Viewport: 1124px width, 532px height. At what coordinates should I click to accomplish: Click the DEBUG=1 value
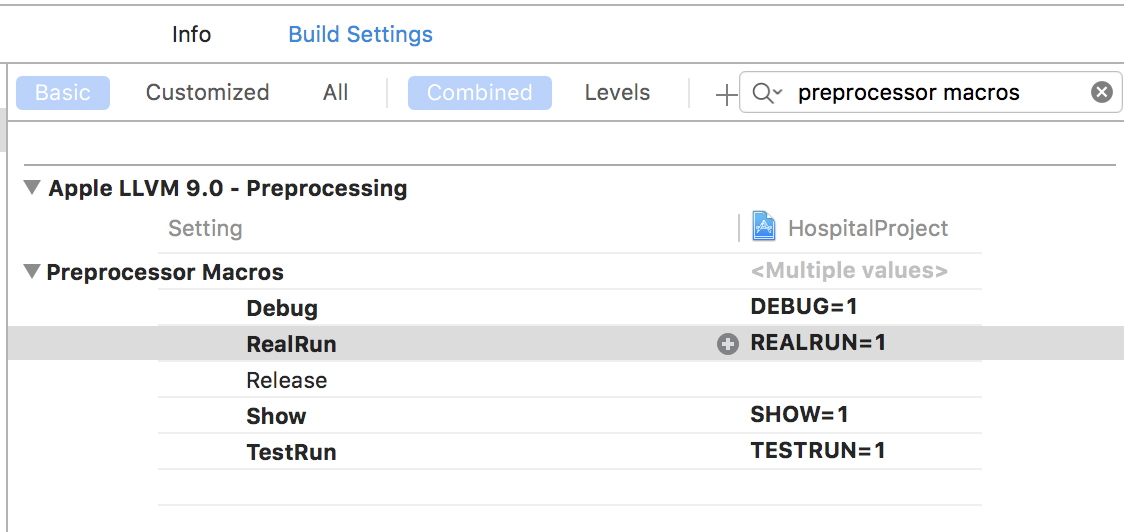point(804,307)
